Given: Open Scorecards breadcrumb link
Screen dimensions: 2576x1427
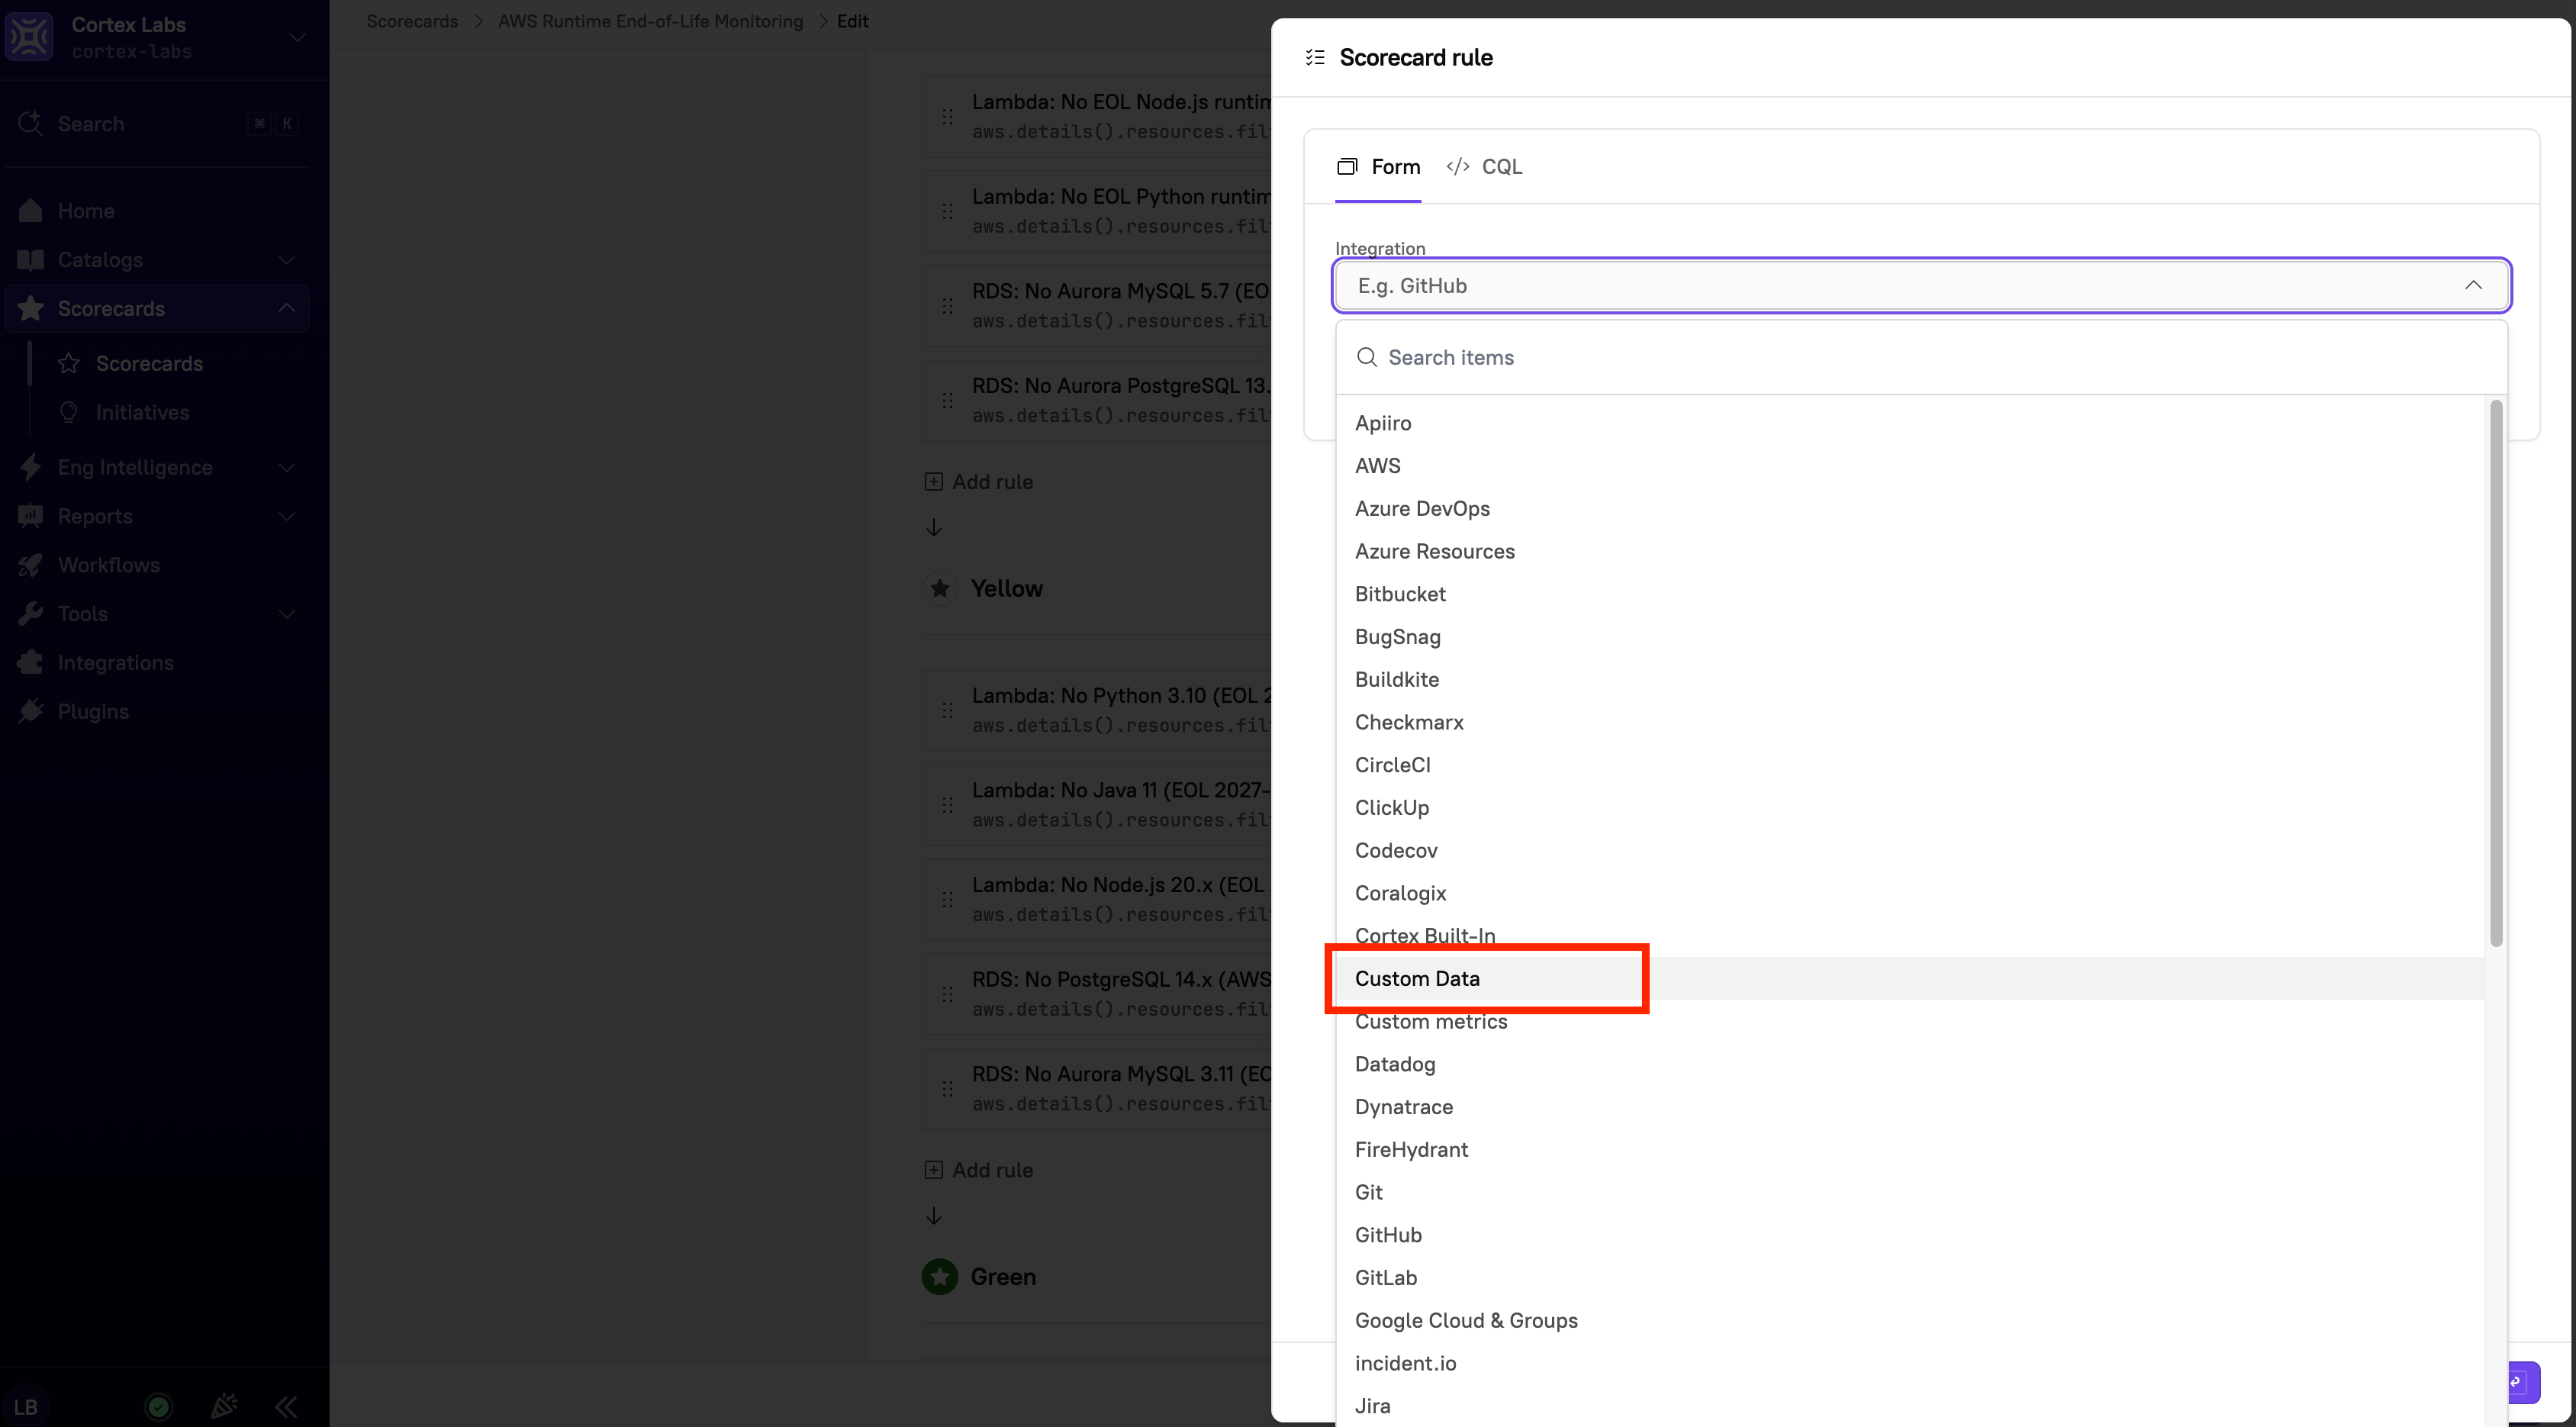Looking at the screenshot, I should (412, 21).
